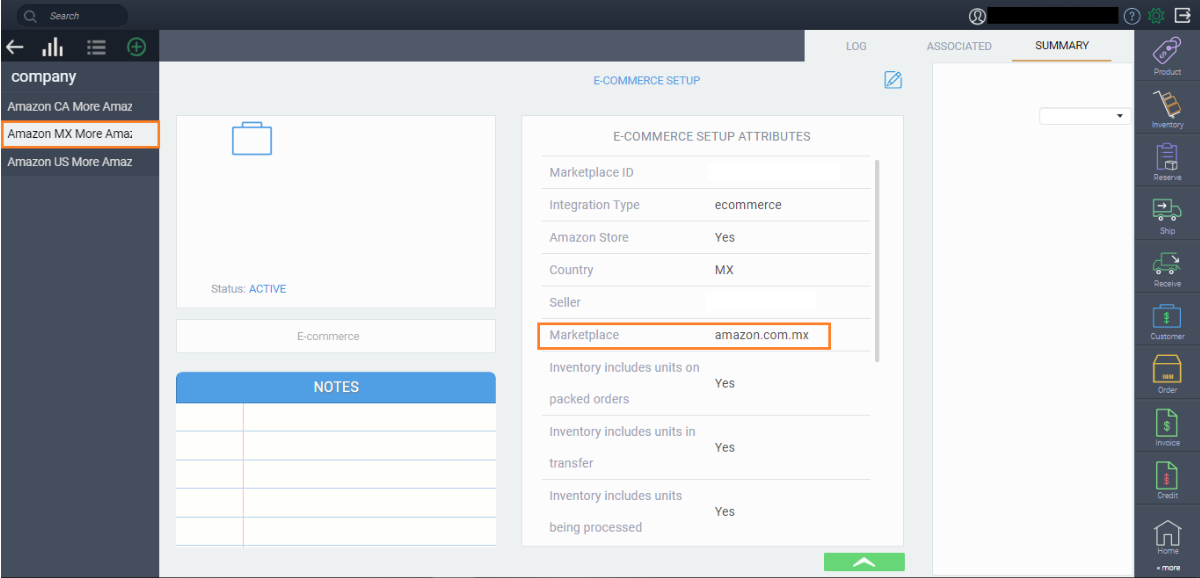Click the NOTES header

tap(336, 387)
